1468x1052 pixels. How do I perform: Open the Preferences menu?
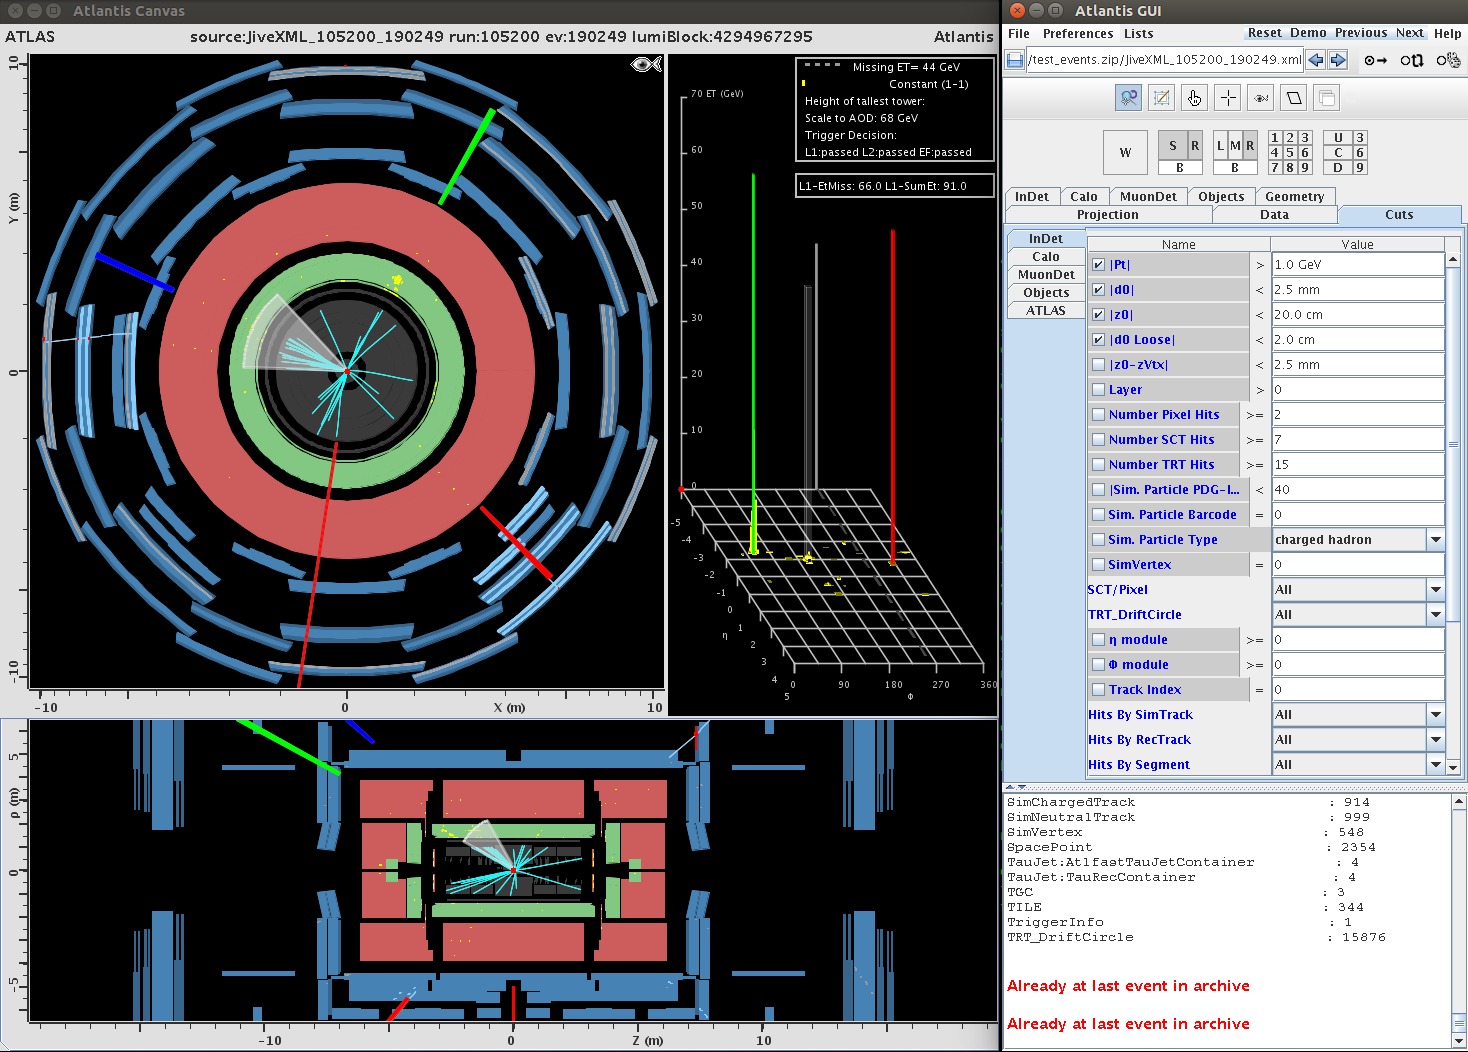coord(1078,34)
